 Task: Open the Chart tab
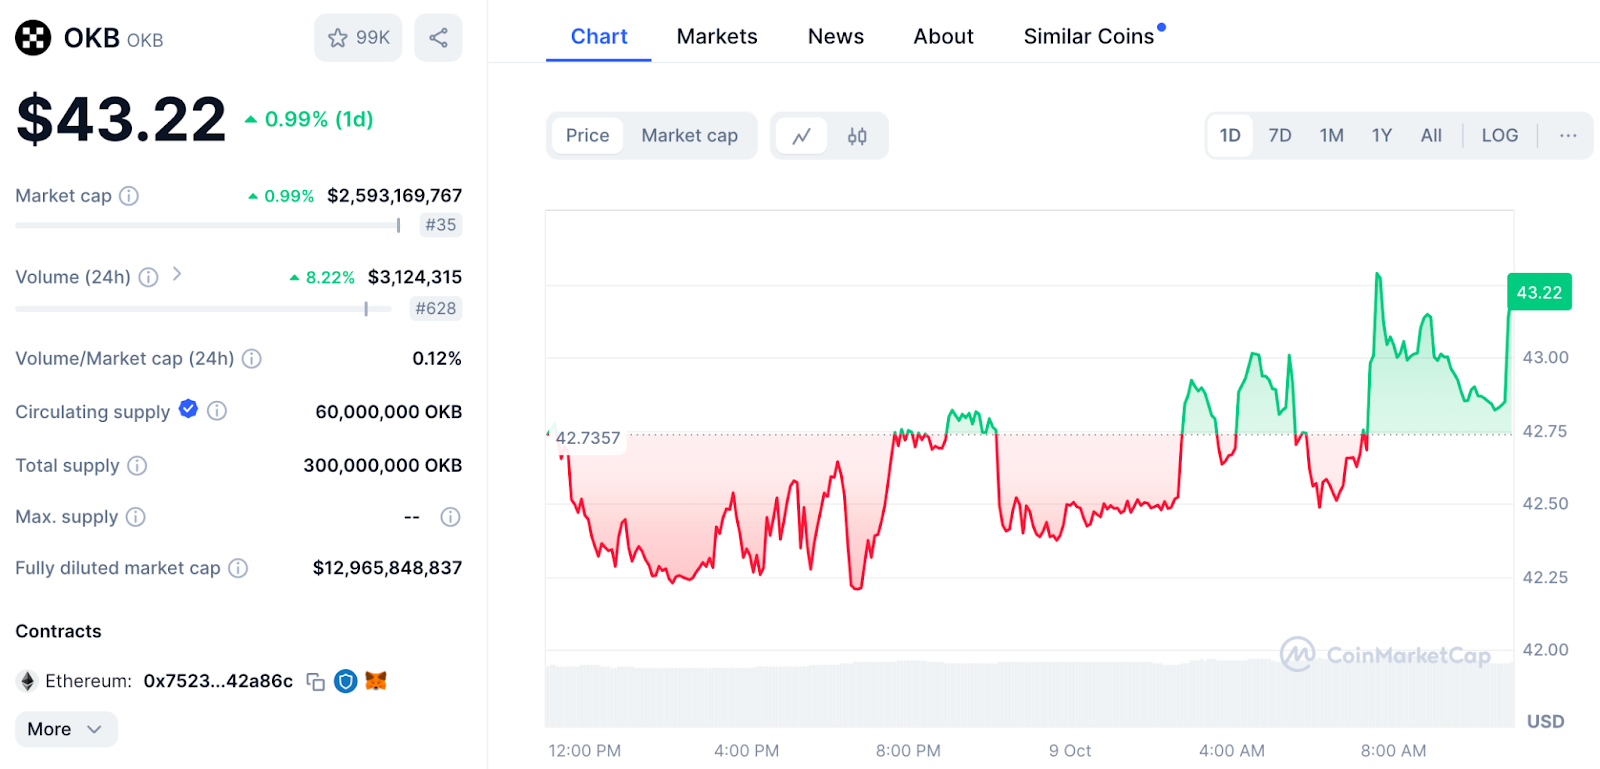[x=599, y=37]
